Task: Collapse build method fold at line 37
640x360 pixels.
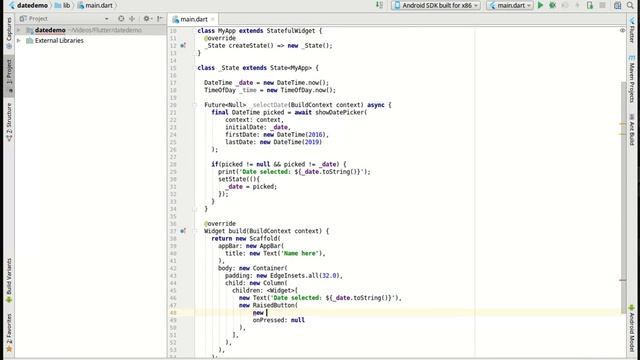Action: pyautogui.click(x=195, y=231)
